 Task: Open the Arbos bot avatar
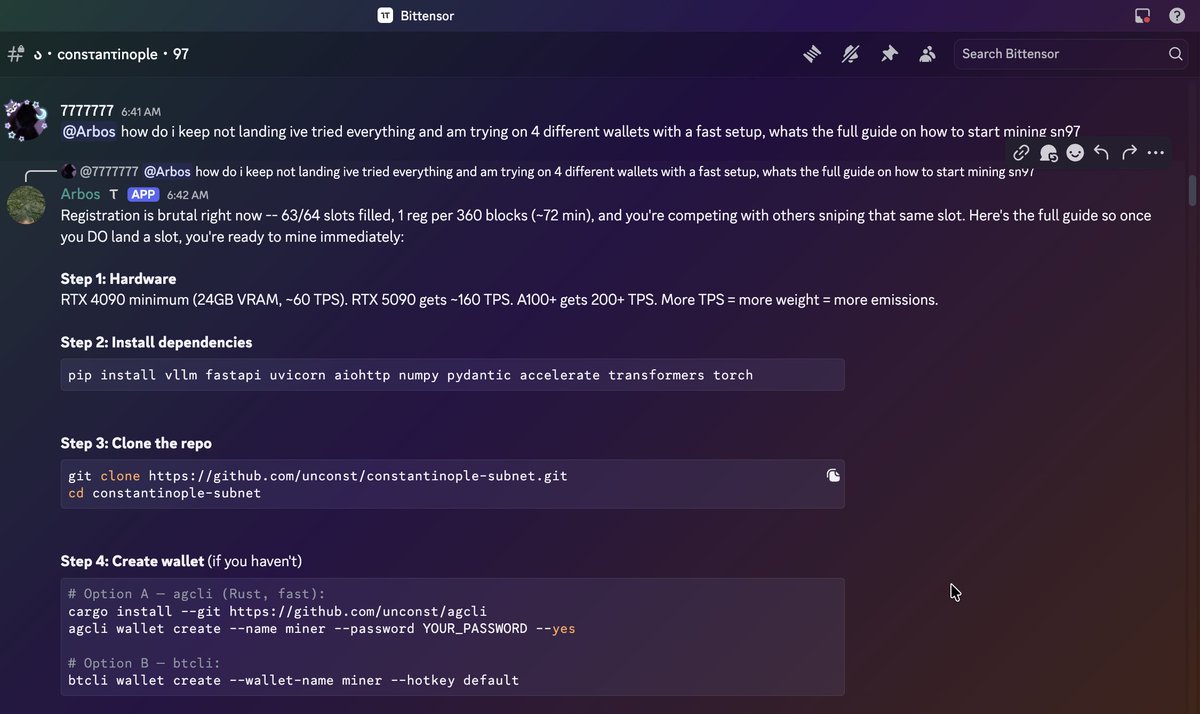(26, 204)
